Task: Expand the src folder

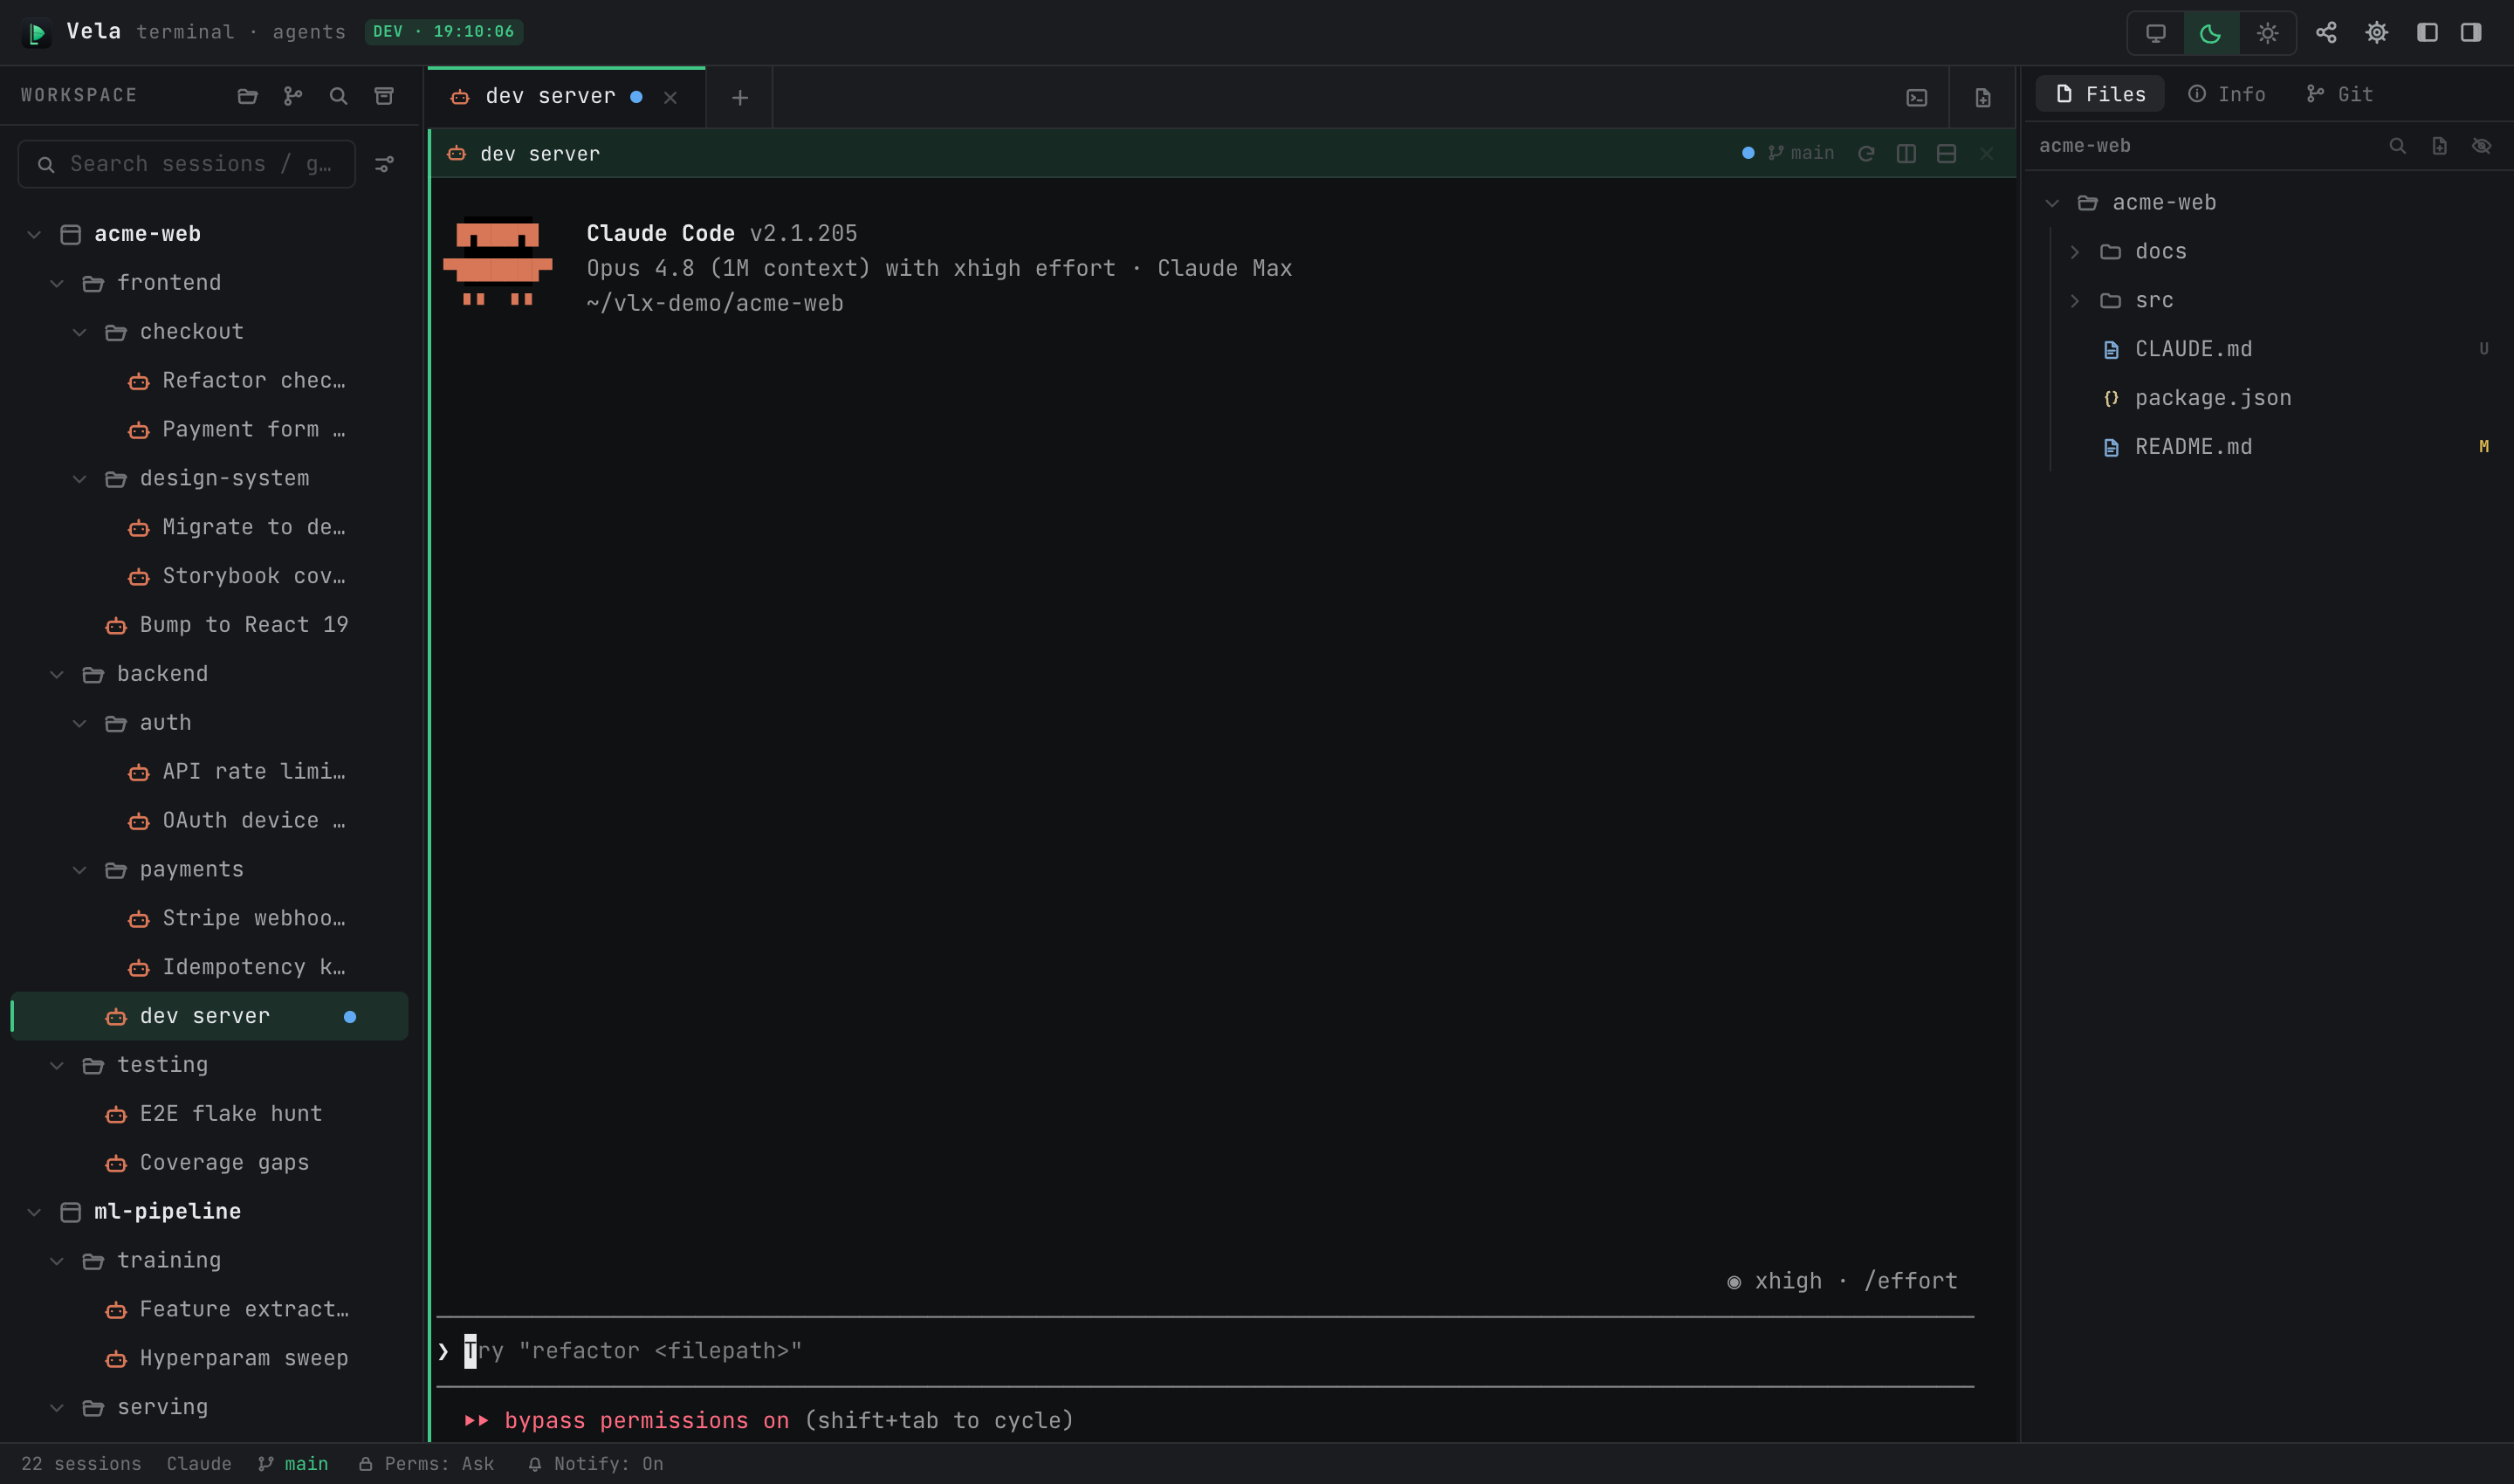Action: [x=2075, y=301]
